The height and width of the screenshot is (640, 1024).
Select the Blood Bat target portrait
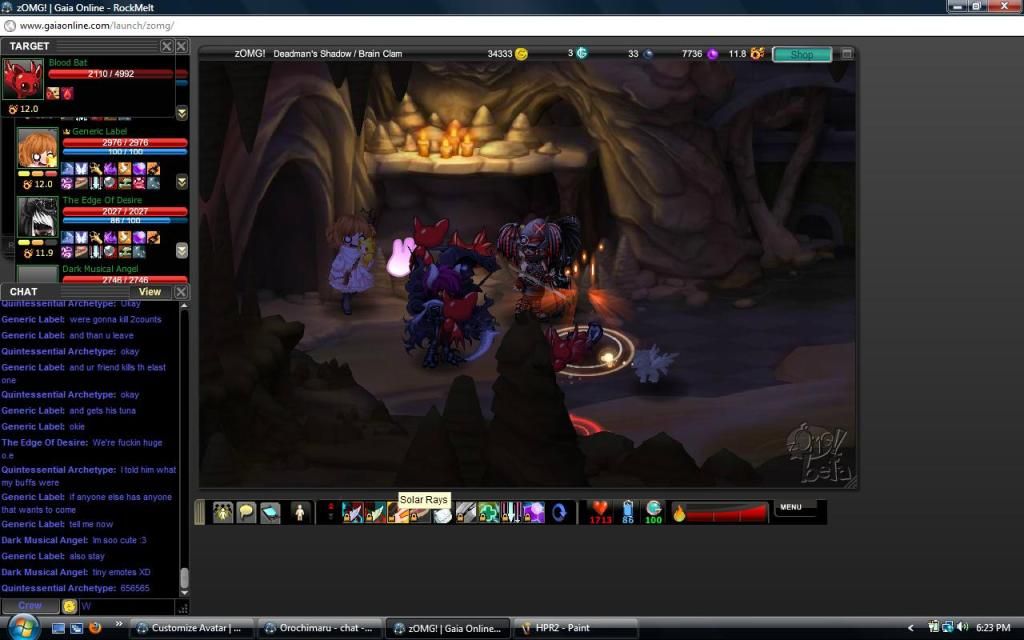[23, 79]
